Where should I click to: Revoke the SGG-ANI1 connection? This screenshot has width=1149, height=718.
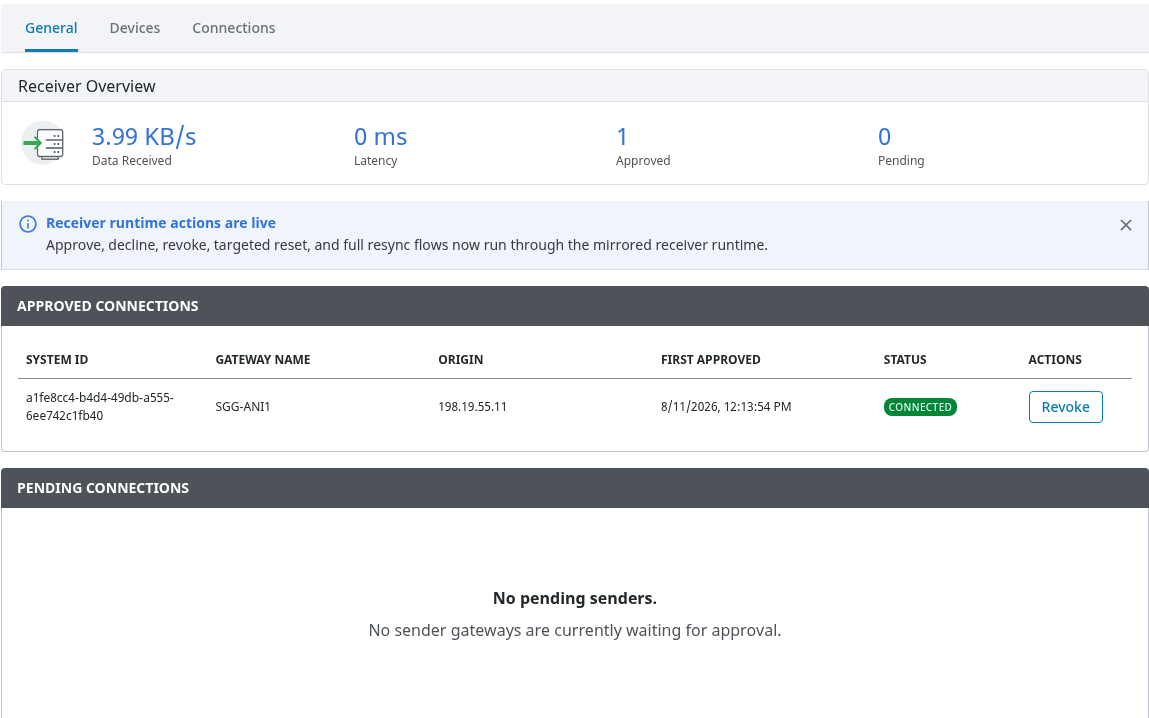(1065, 407)
